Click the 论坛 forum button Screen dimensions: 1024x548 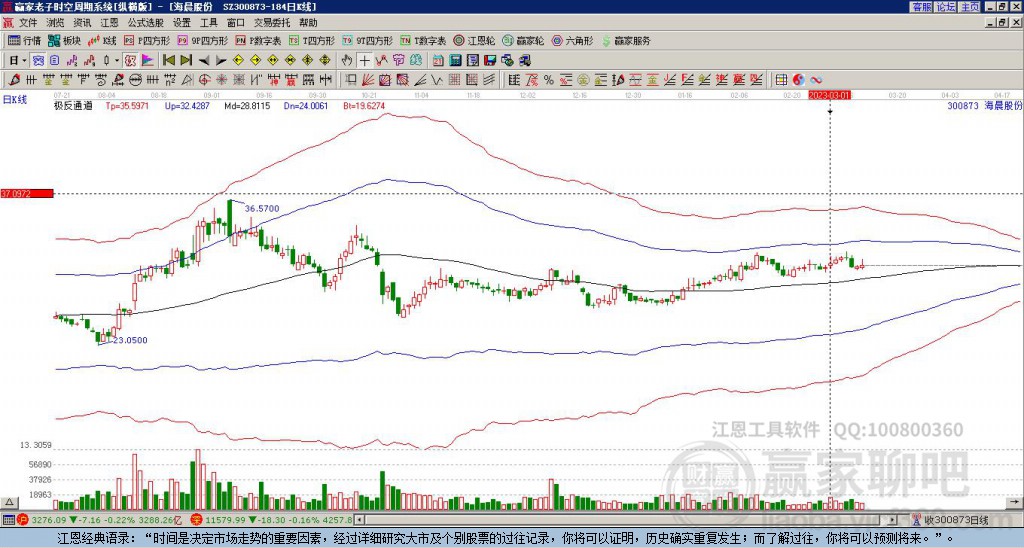(x=946, y=7)
